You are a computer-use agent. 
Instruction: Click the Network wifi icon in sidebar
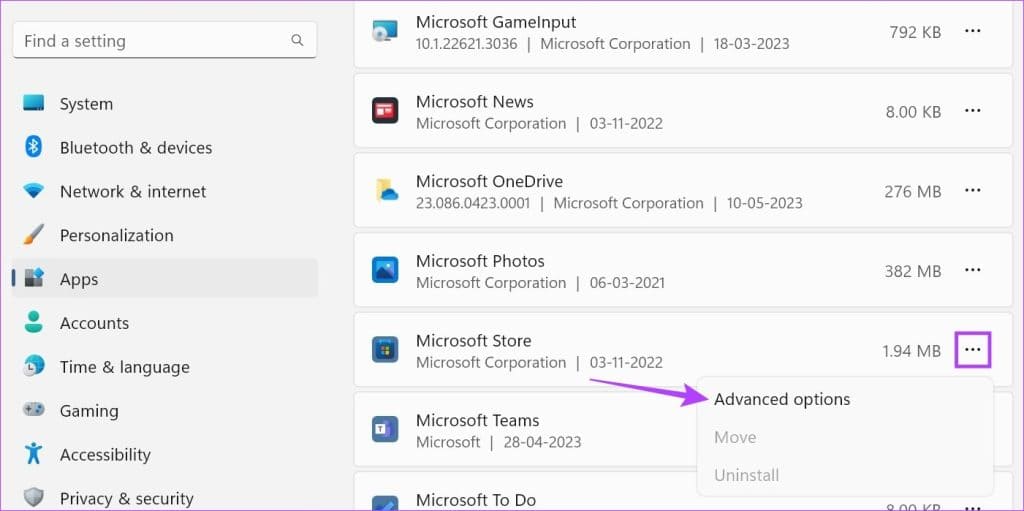tap(33, 191)
